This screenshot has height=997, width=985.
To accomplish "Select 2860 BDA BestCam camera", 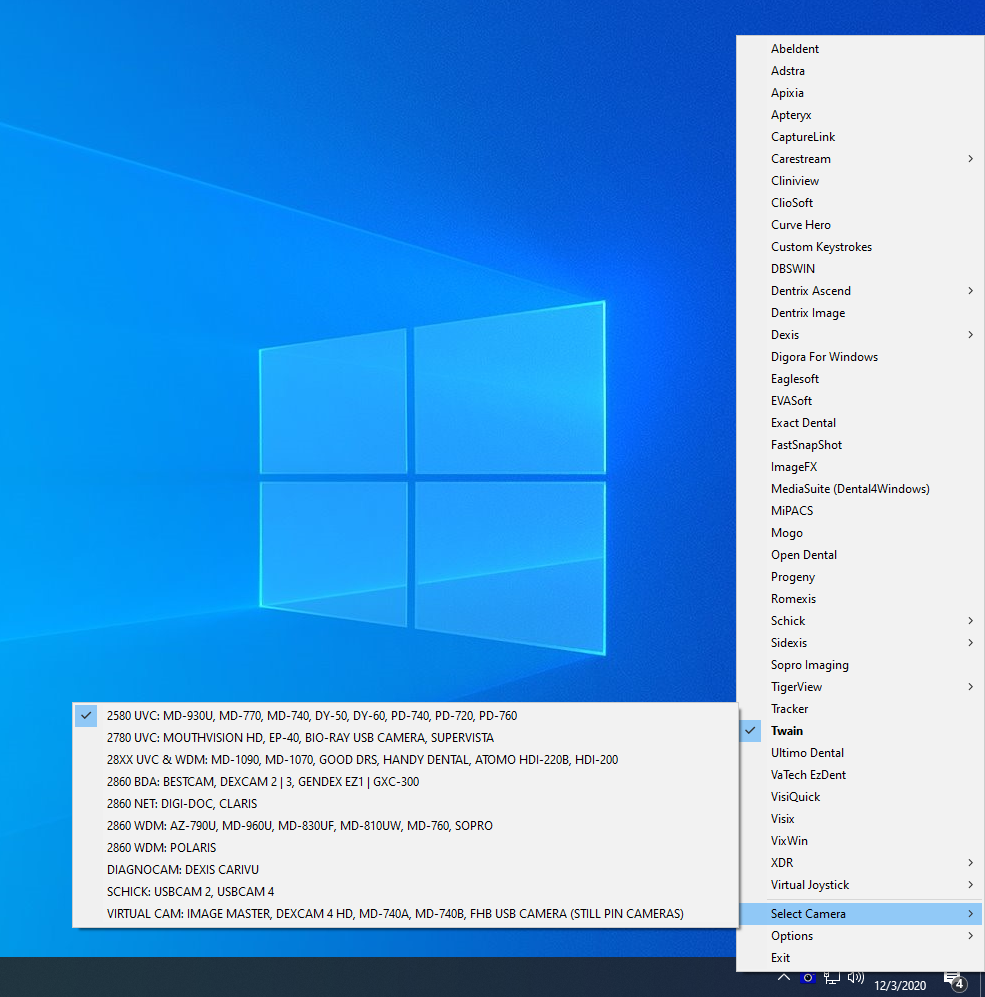I will (x=406, y=781).
